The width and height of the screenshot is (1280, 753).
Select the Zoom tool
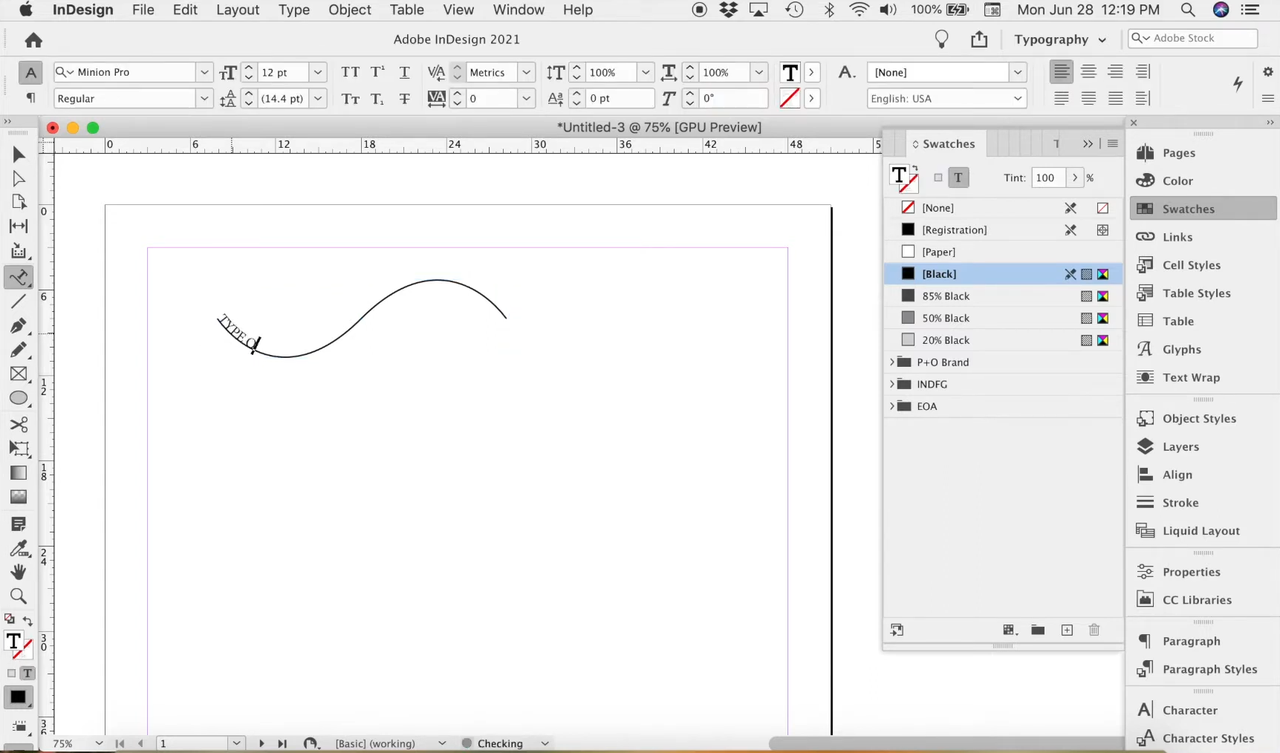pos(18,595)
